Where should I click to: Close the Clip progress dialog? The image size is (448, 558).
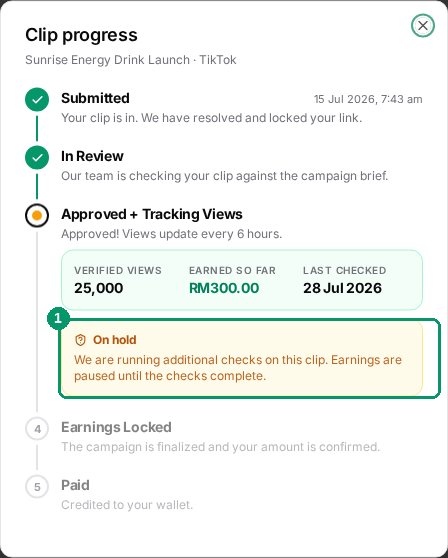pyautogui.click(x=423, y=25)
